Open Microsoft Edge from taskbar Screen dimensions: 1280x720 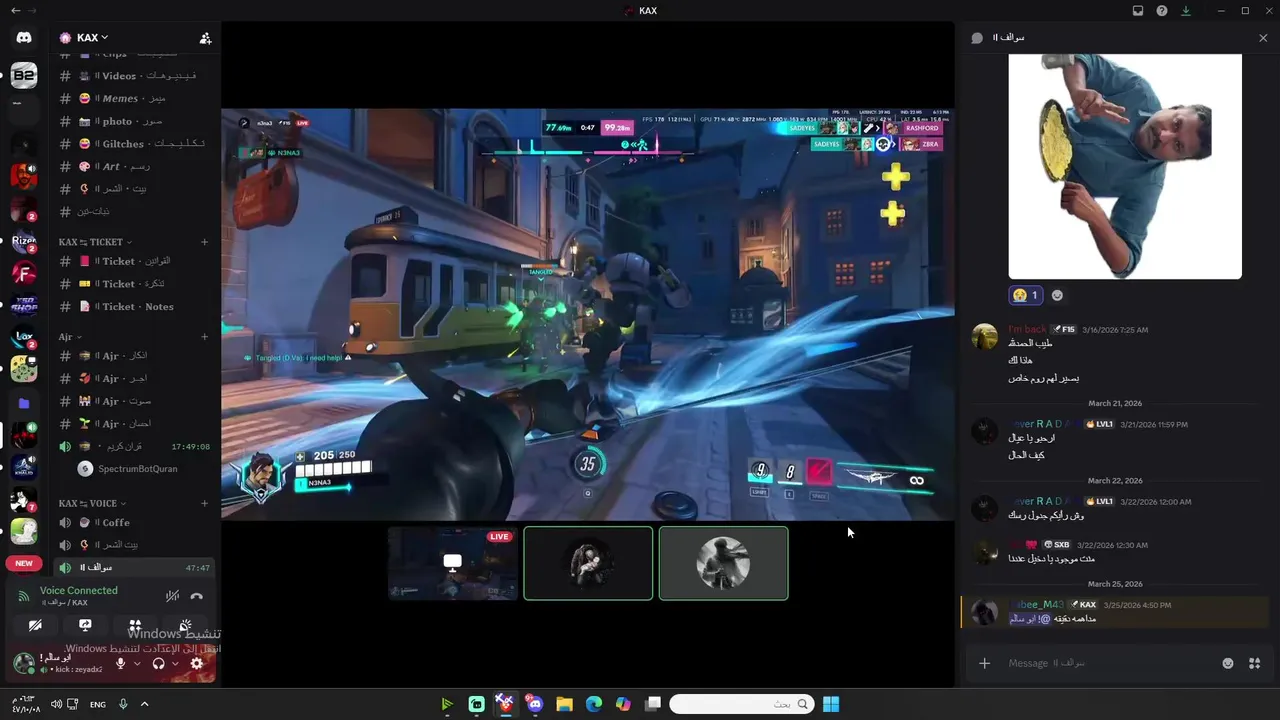tap(593, 704)
